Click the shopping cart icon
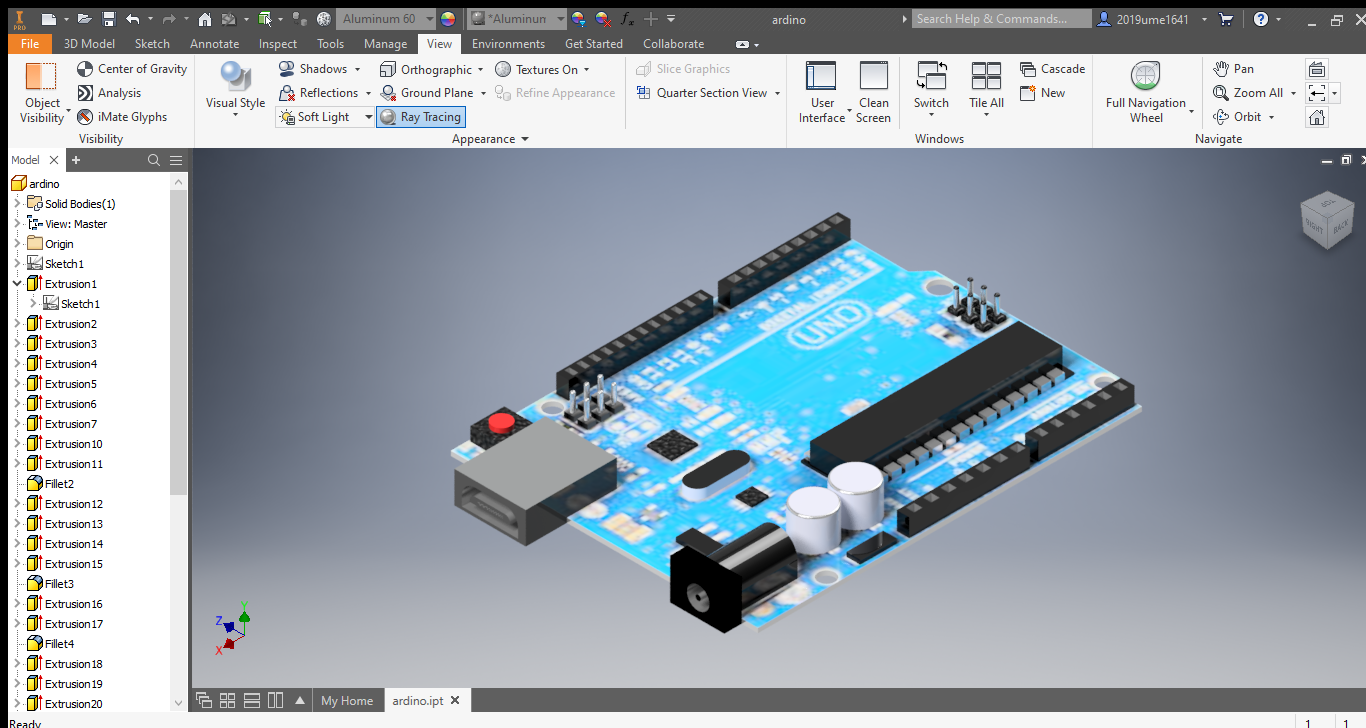 [x=1227, y=19]
